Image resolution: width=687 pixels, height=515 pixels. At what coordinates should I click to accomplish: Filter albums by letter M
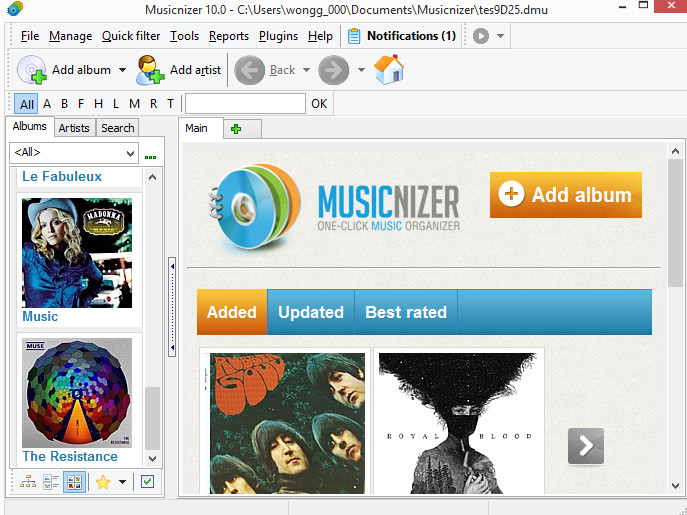[x=135, y=104]
